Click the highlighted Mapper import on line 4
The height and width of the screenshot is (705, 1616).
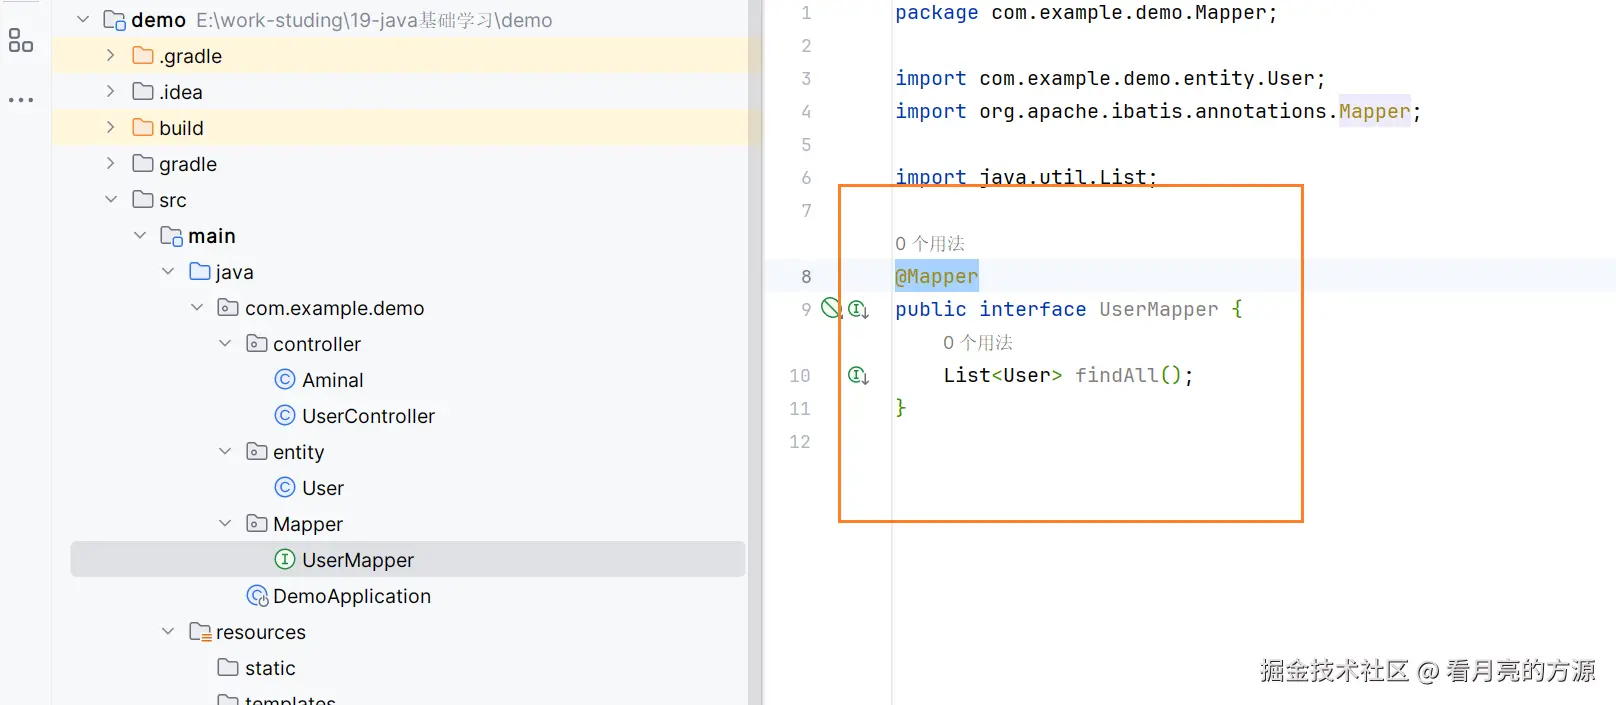[1374, 111]
